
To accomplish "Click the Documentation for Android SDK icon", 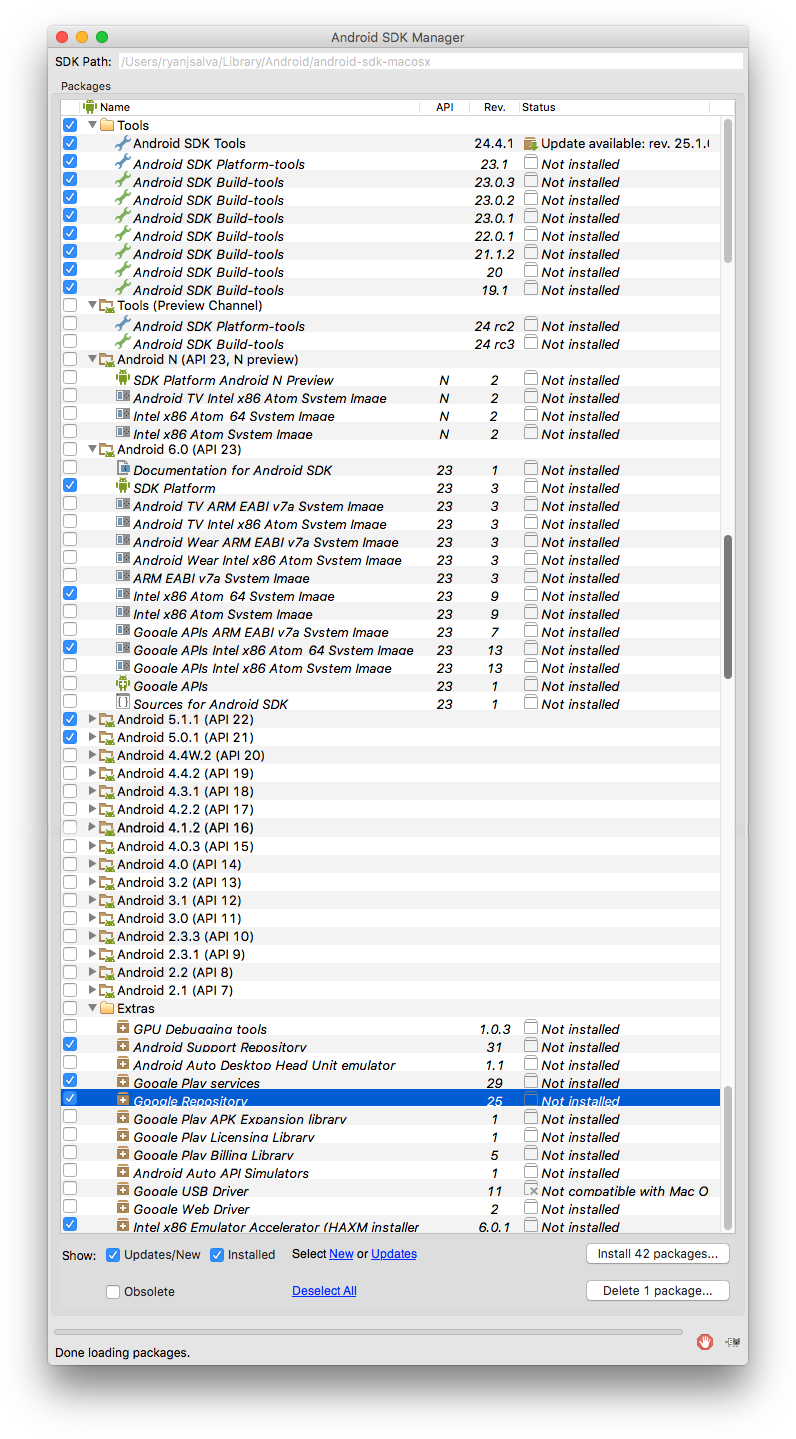I will coord(123,470).
